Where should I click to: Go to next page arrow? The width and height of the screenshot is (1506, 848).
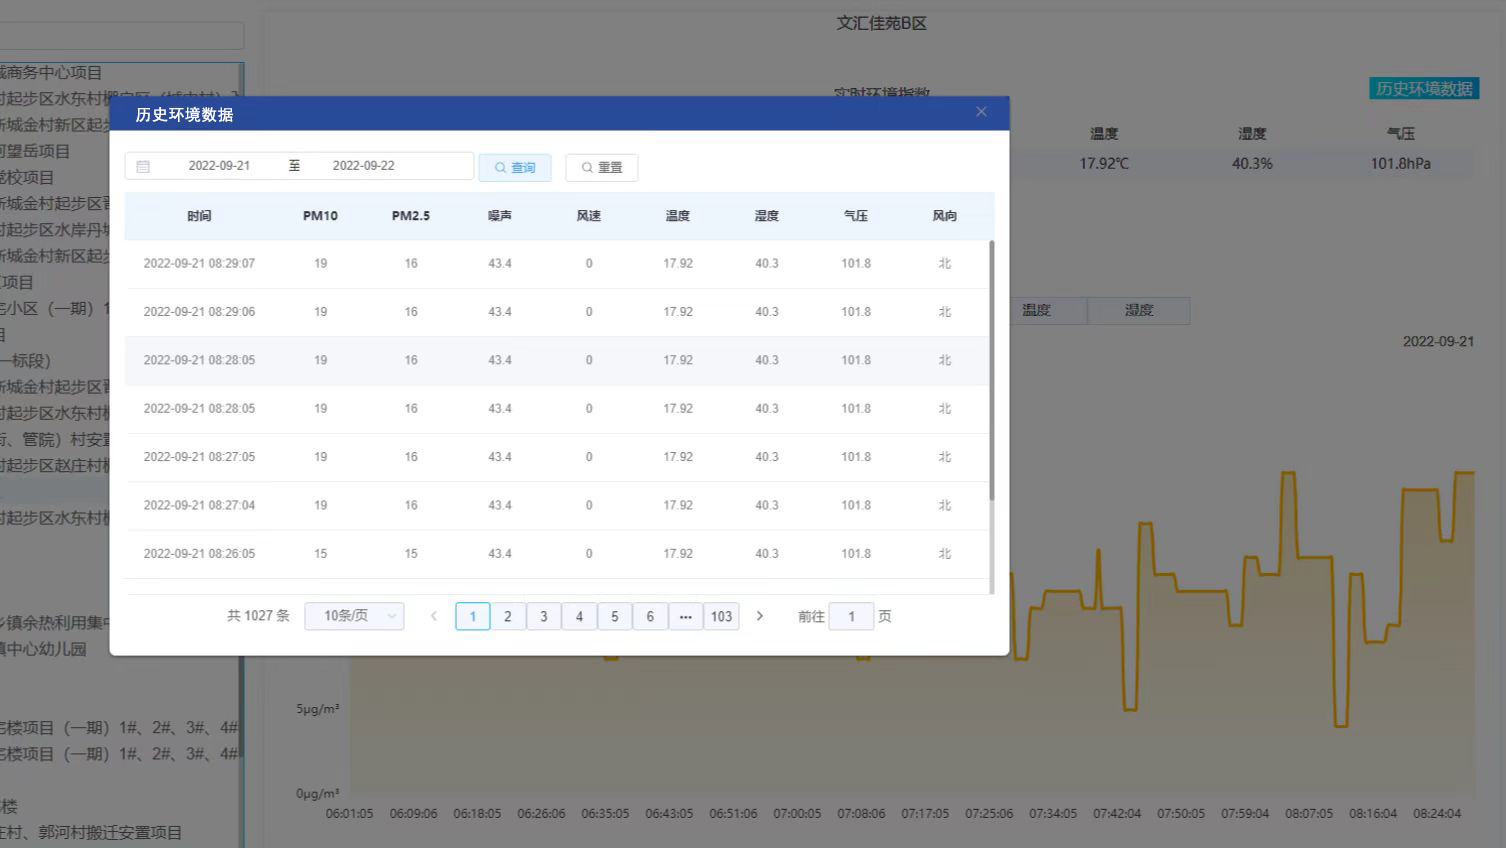click(x=760, y=616)
